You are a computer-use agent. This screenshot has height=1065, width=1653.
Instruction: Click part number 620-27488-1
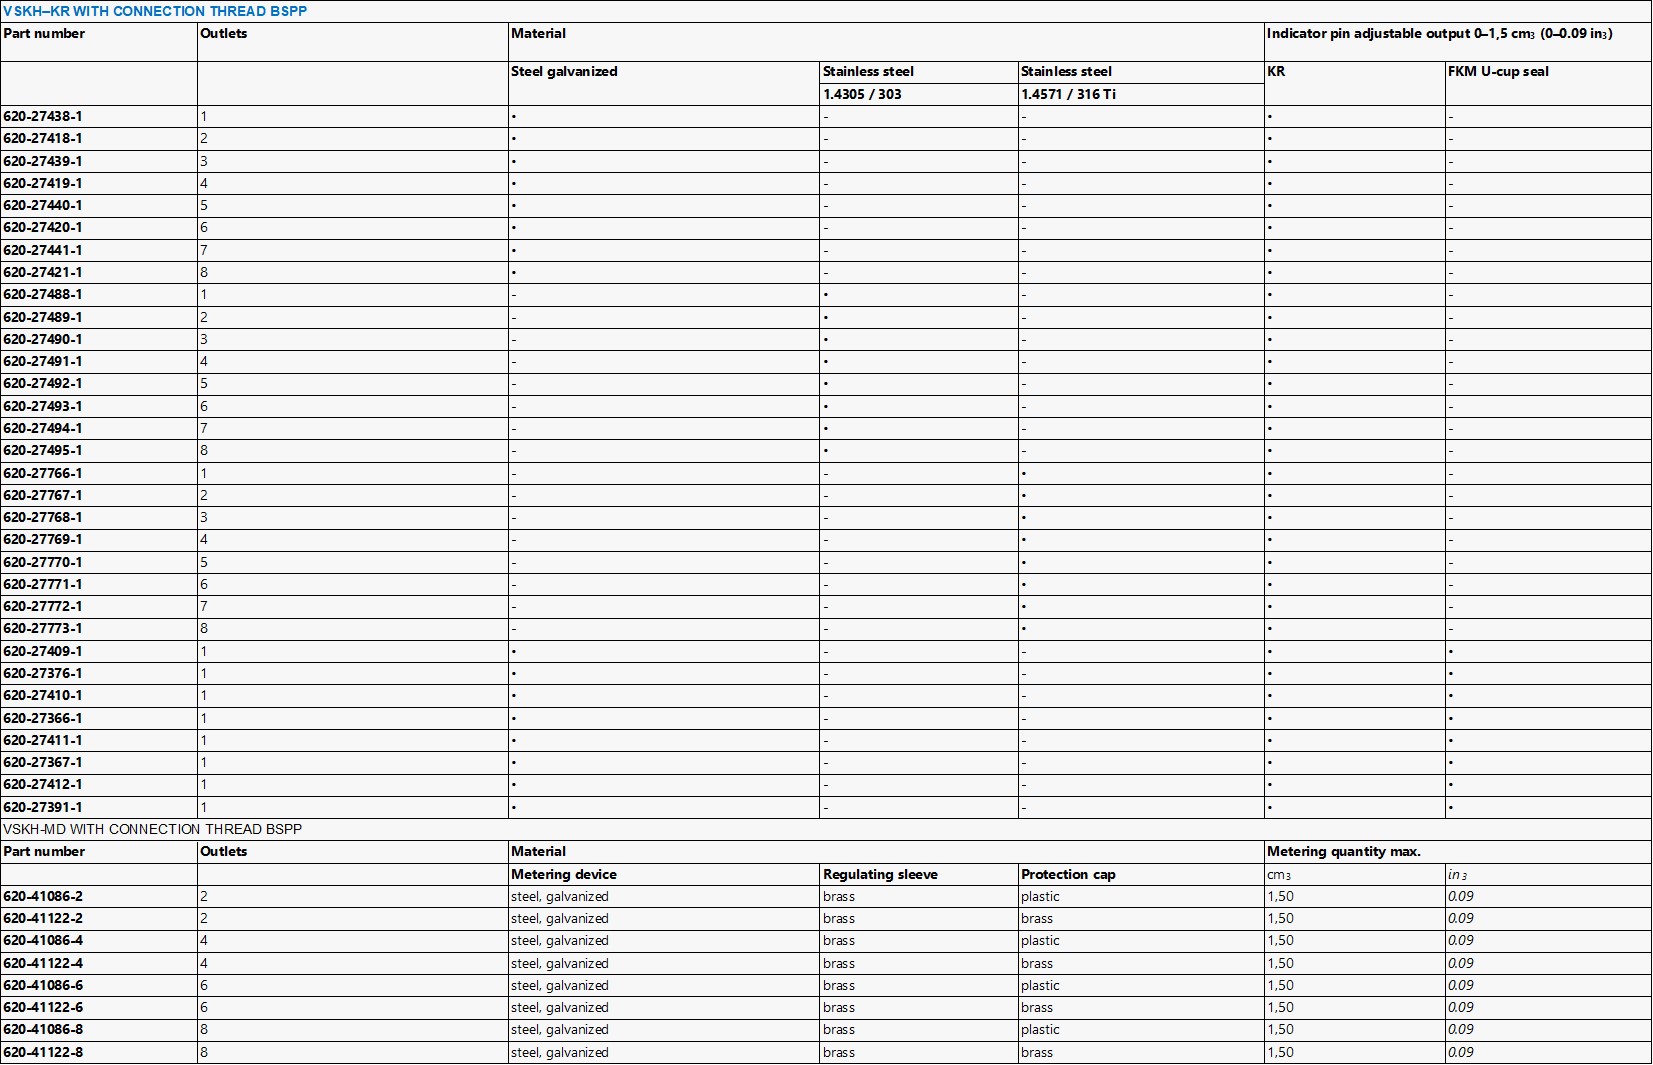pos(43,294)
